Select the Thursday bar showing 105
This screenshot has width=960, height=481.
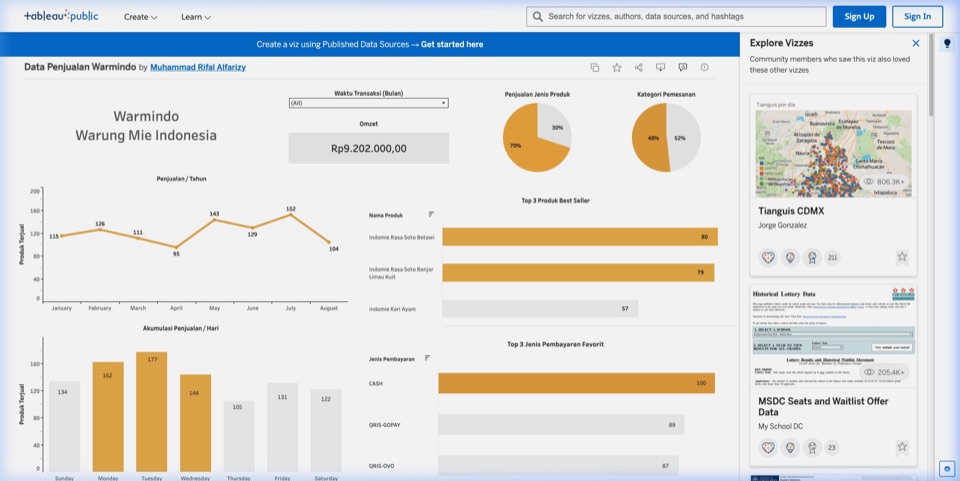[239, 436]
